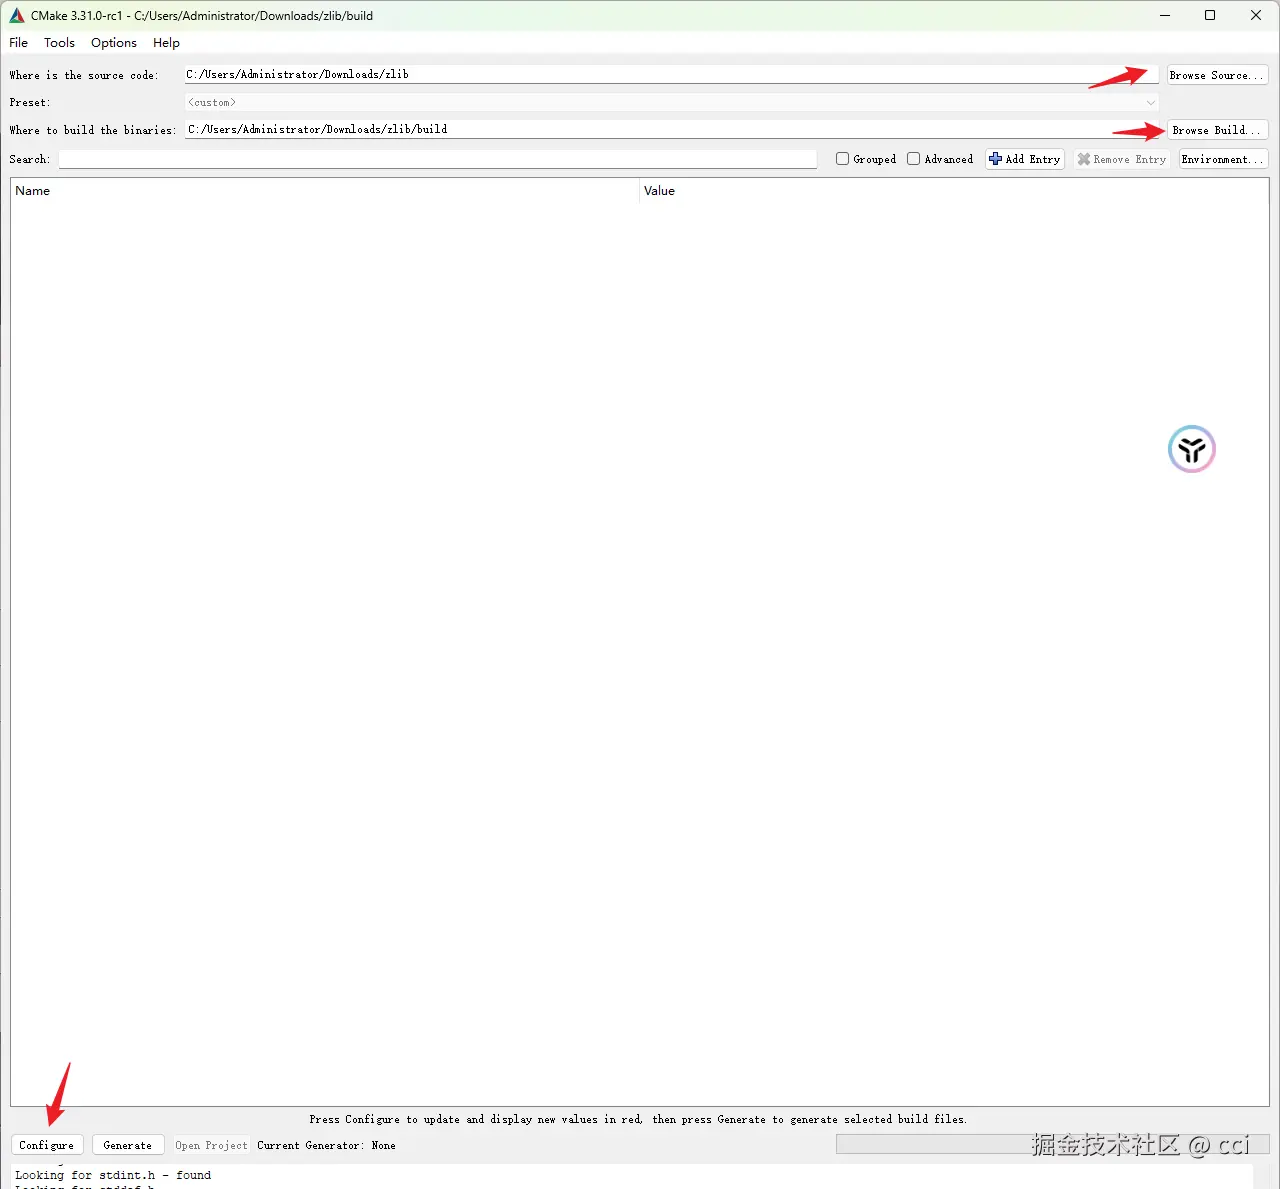Click the progress bar near Current Generator
The height and width of the screenshot is (1189, 1280).
click(1052, 1144)
